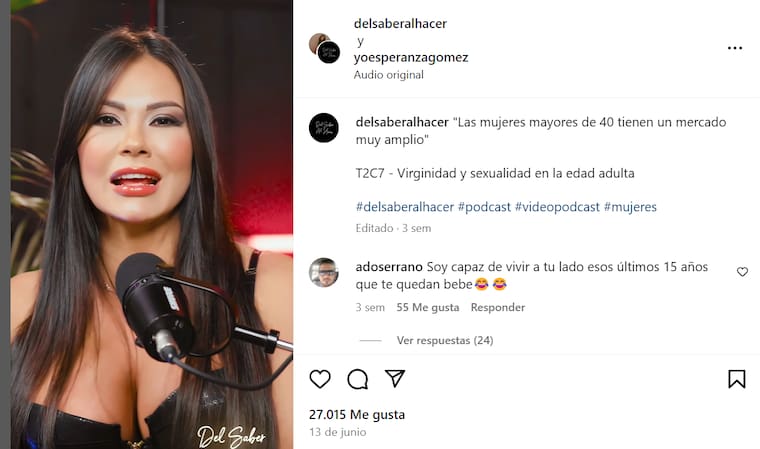The width and height of the screenshot is (760, 449).
Task: Open the yoesperanzagomez profile link
Action: [x=411, y=57]
